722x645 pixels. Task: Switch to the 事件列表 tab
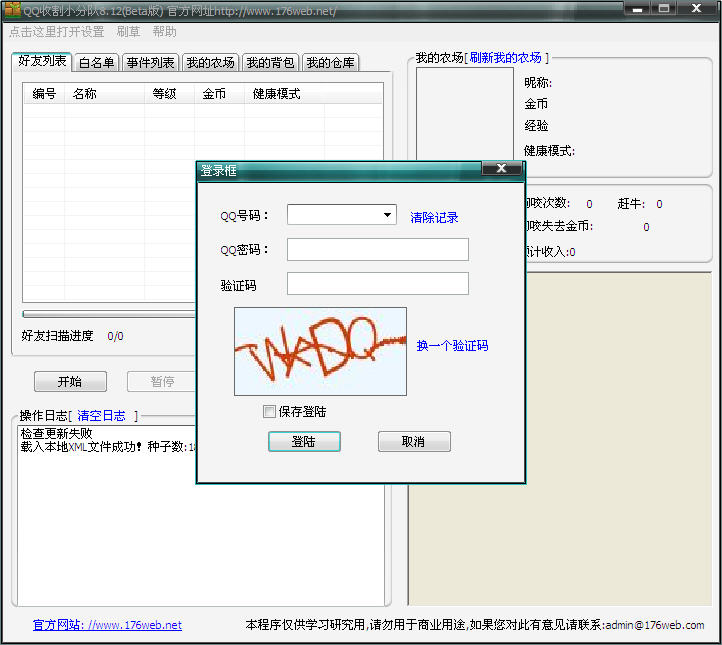[x=150, y=63]
